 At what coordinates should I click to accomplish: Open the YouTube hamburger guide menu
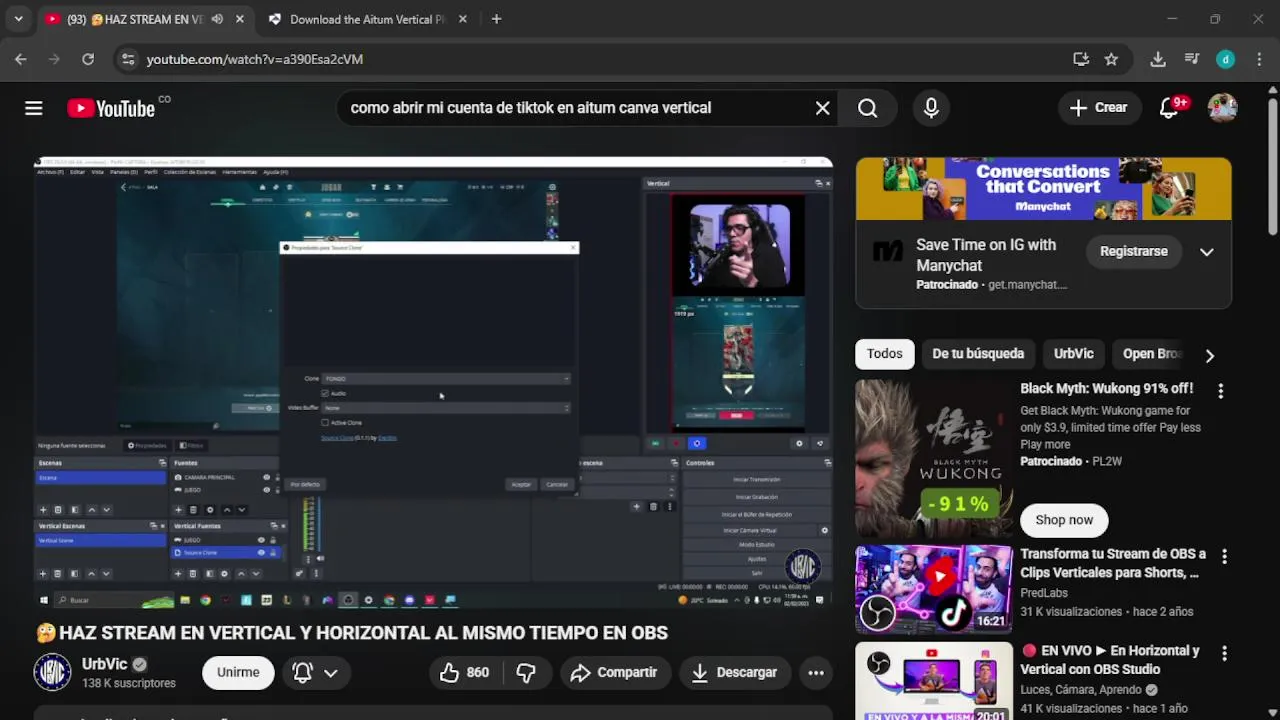click(34, 108)
